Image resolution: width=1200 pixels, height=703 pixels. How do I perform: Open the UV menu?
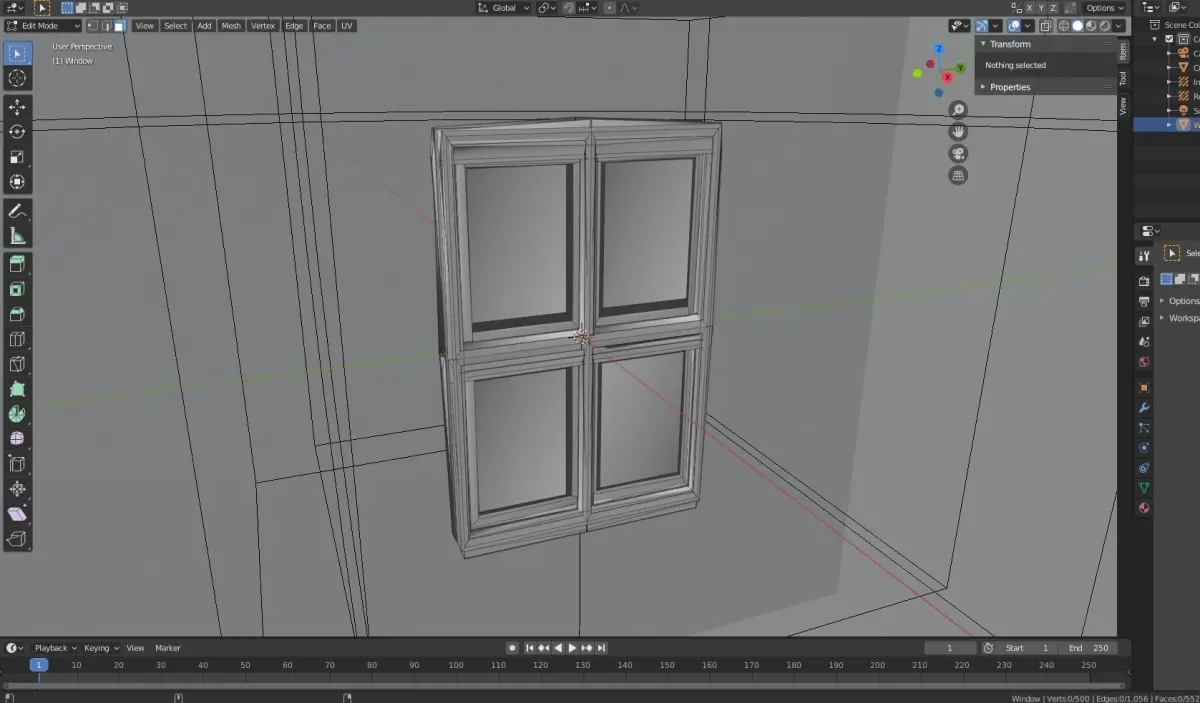pos(347,26)
